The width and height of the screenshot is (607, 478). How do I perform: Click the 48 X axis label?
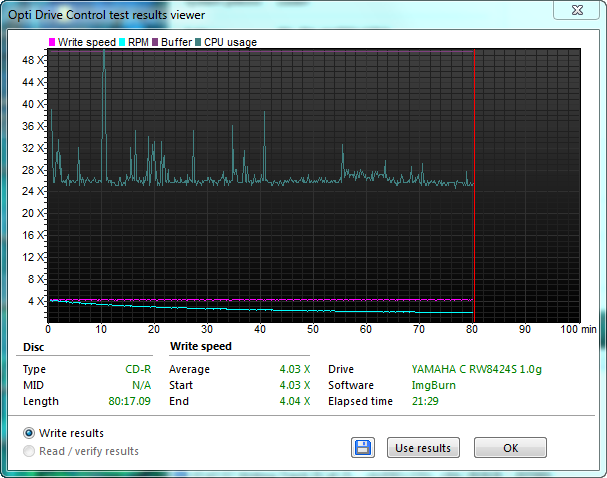33,60
